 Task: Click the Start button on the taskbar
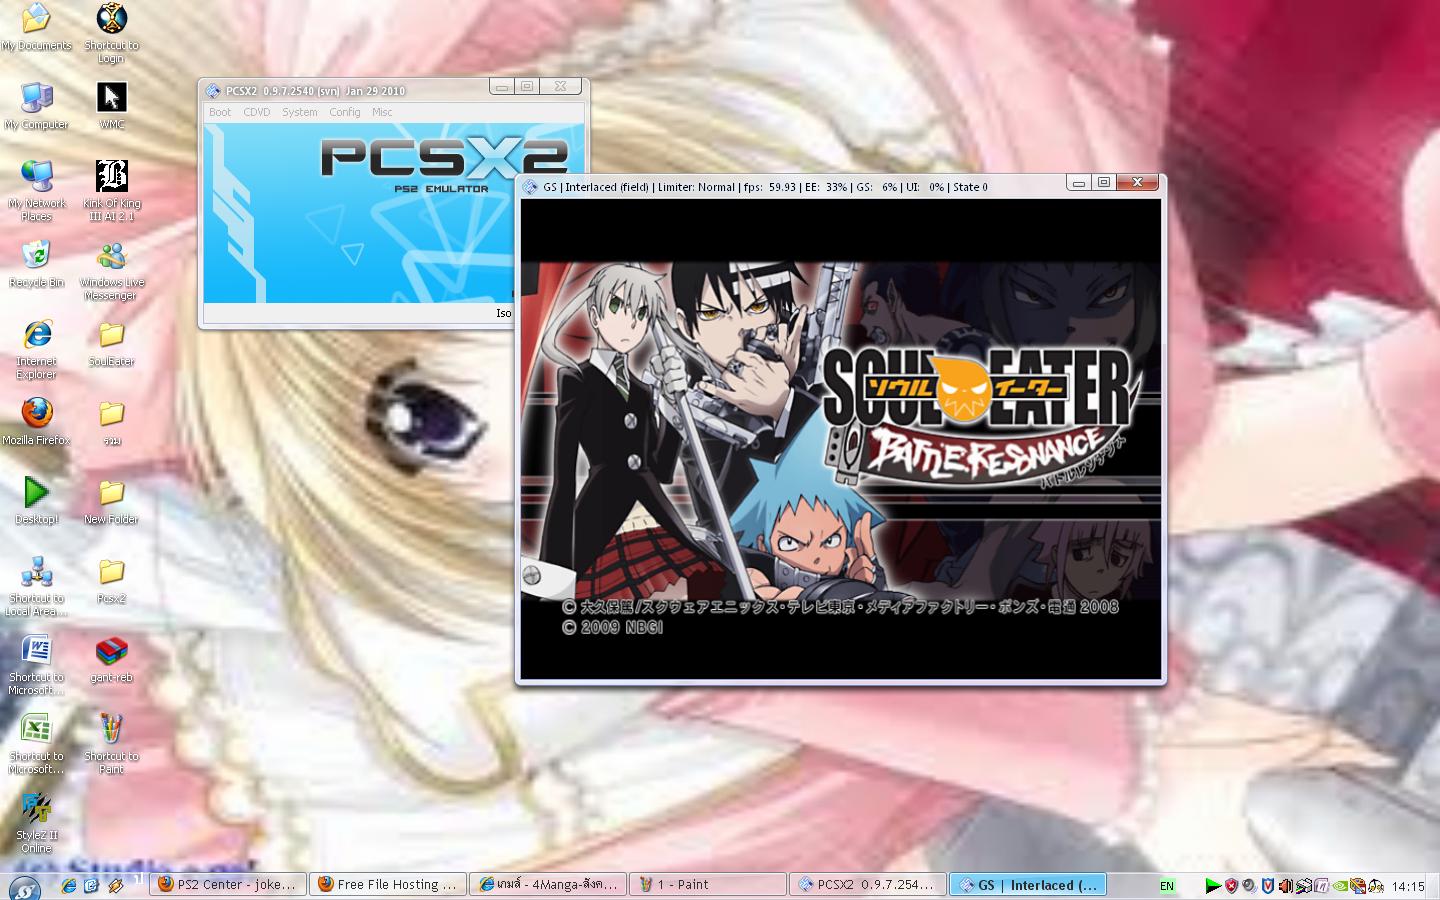tap(24, 886)
